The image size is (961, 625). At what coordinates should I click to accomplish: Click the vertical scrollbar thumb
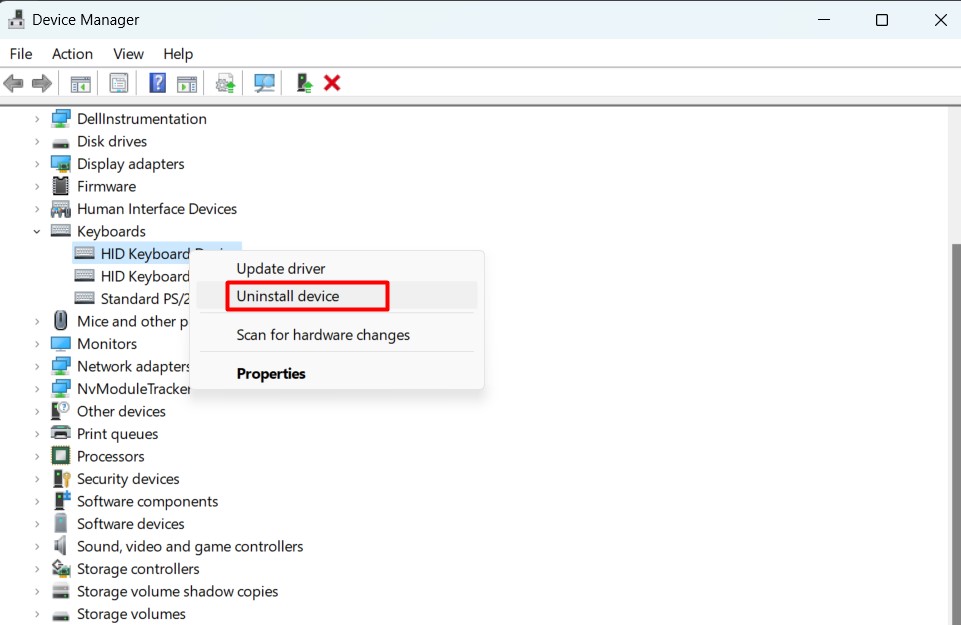955,430
